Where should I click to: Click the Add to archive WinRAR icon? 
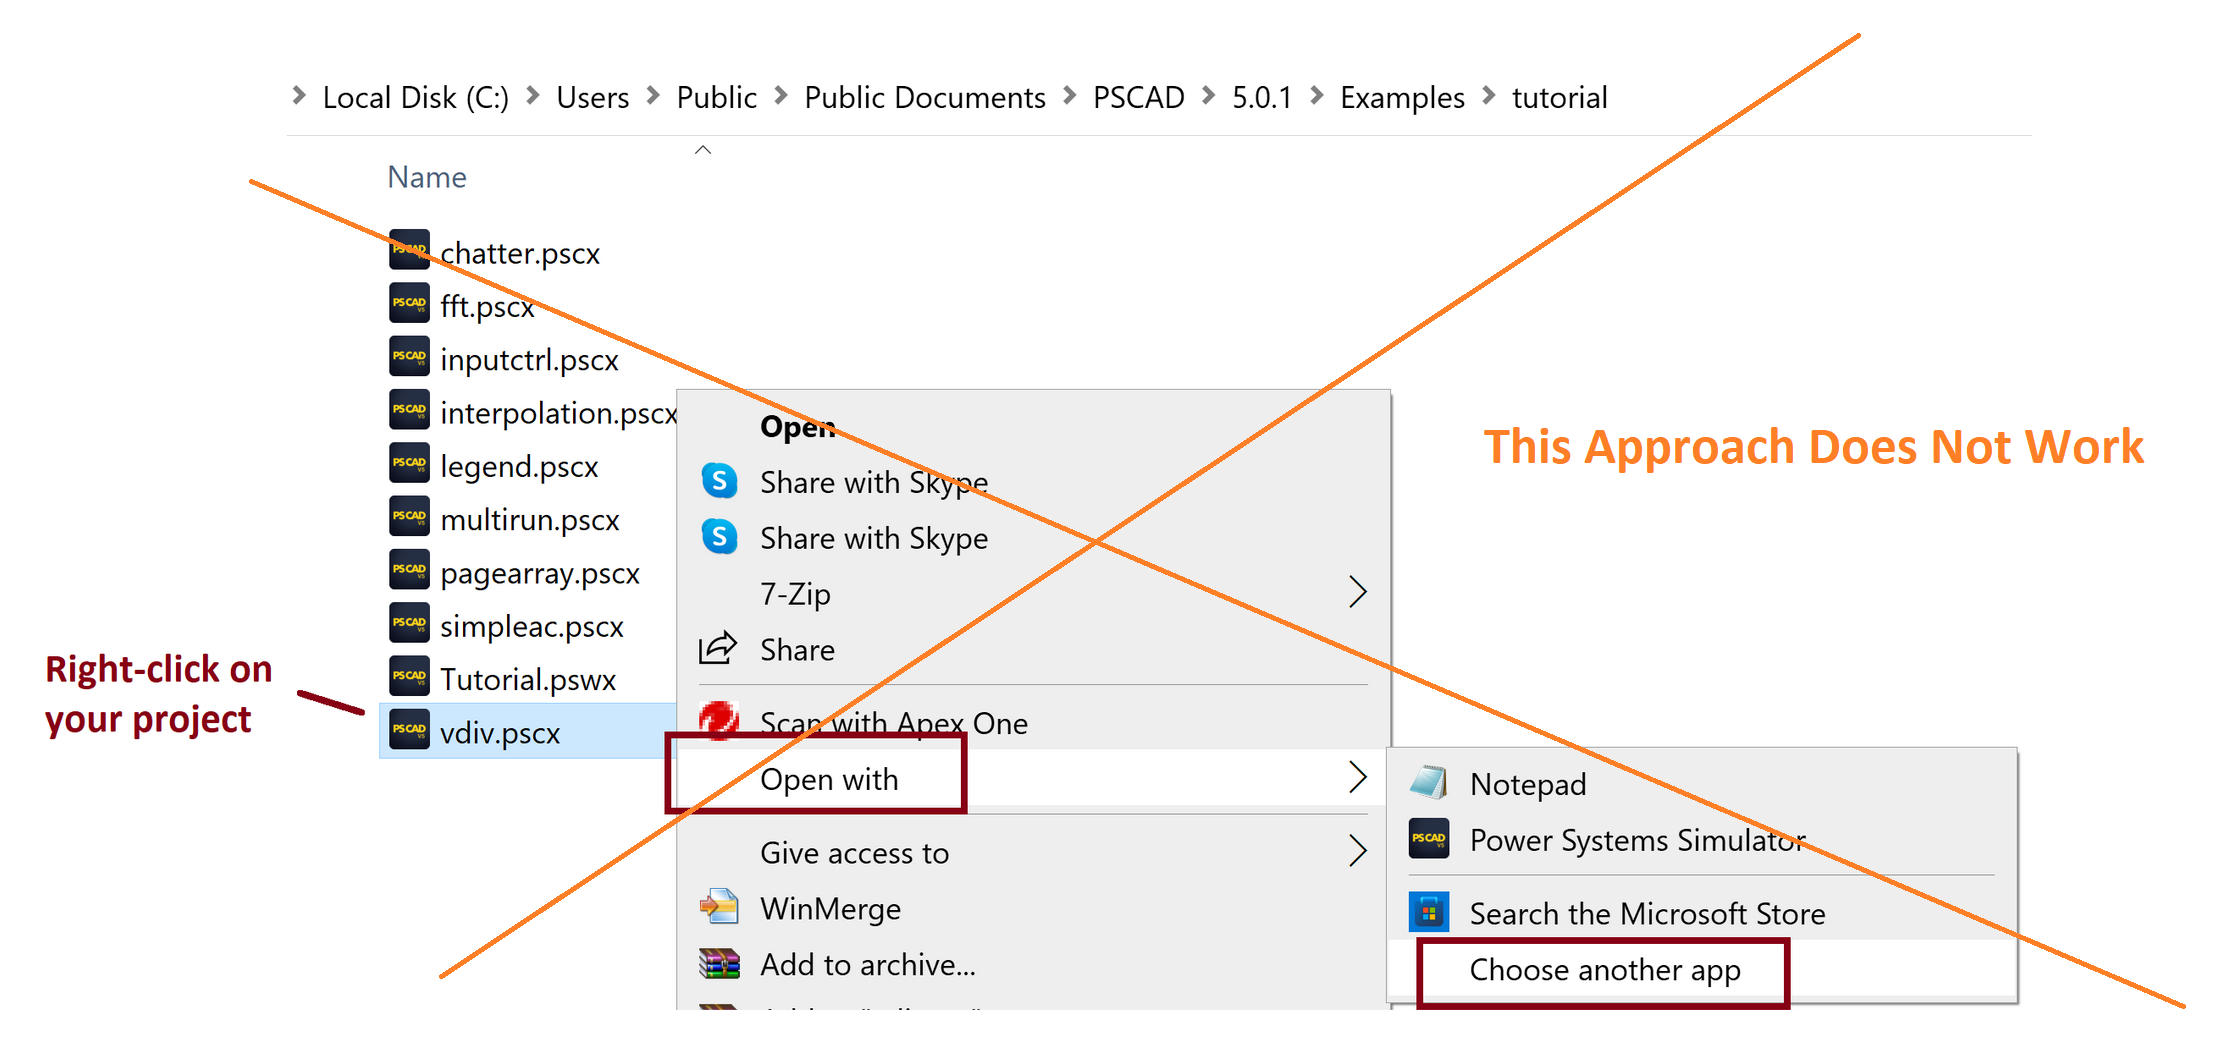click(719, 964)
